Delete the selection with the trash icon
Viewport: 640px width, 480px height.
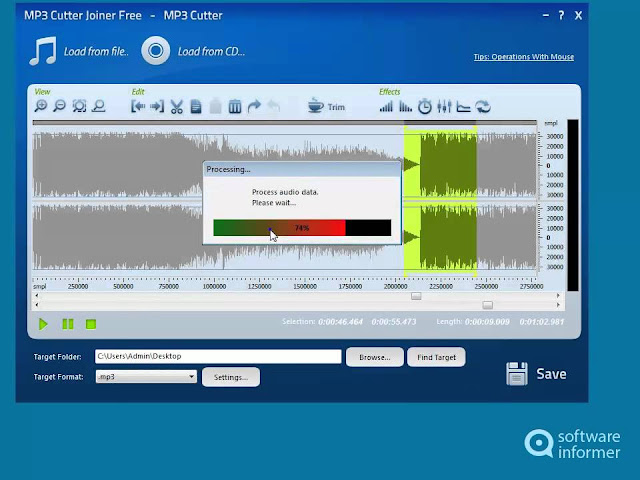point(235,107)
